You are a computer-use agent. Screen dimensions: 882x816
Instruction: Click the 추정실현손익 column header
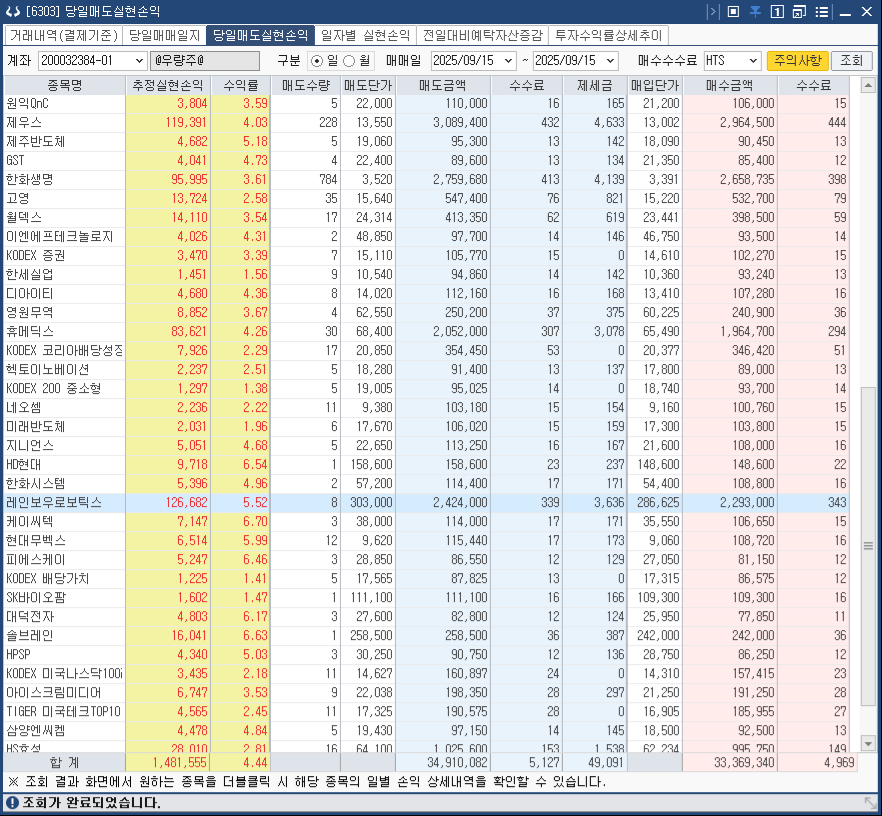(x=168, y=84)
